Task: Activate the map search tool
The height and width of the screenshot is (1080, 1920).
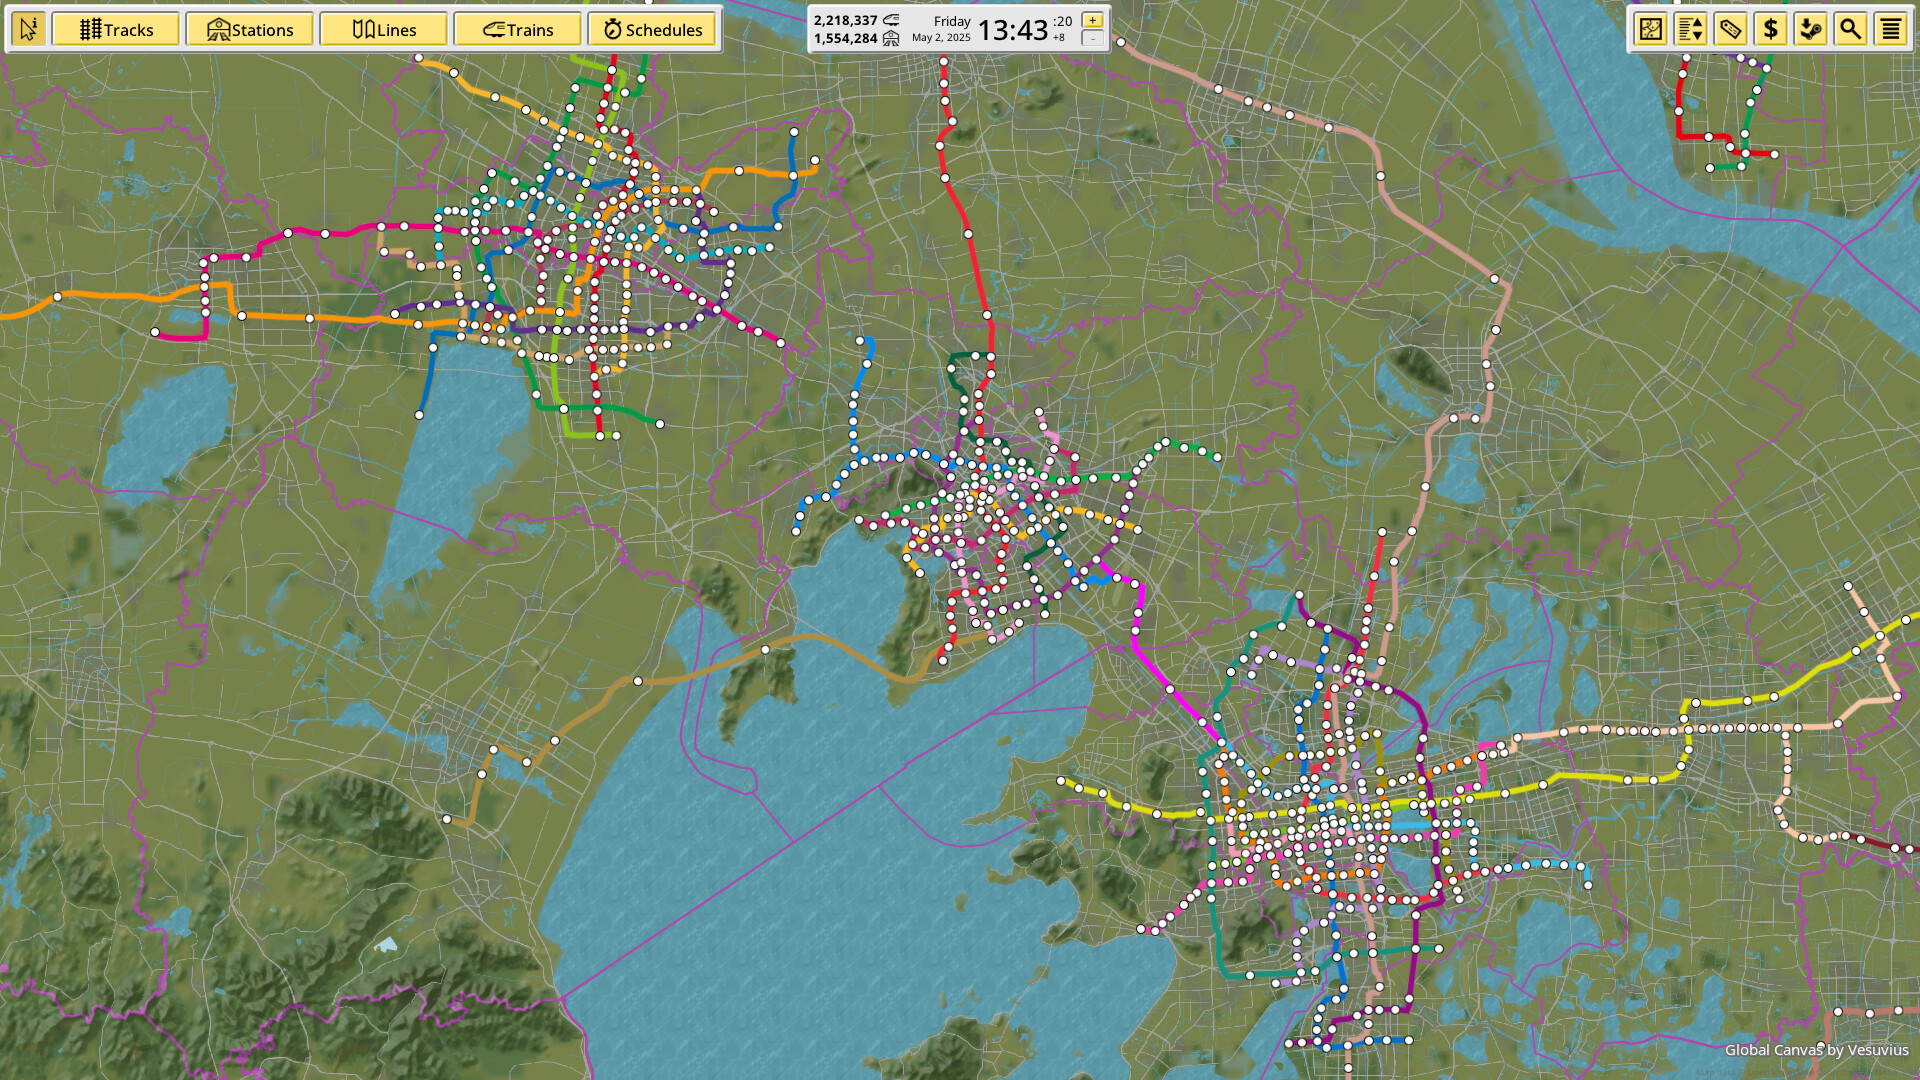Action: pos(1850,29)
